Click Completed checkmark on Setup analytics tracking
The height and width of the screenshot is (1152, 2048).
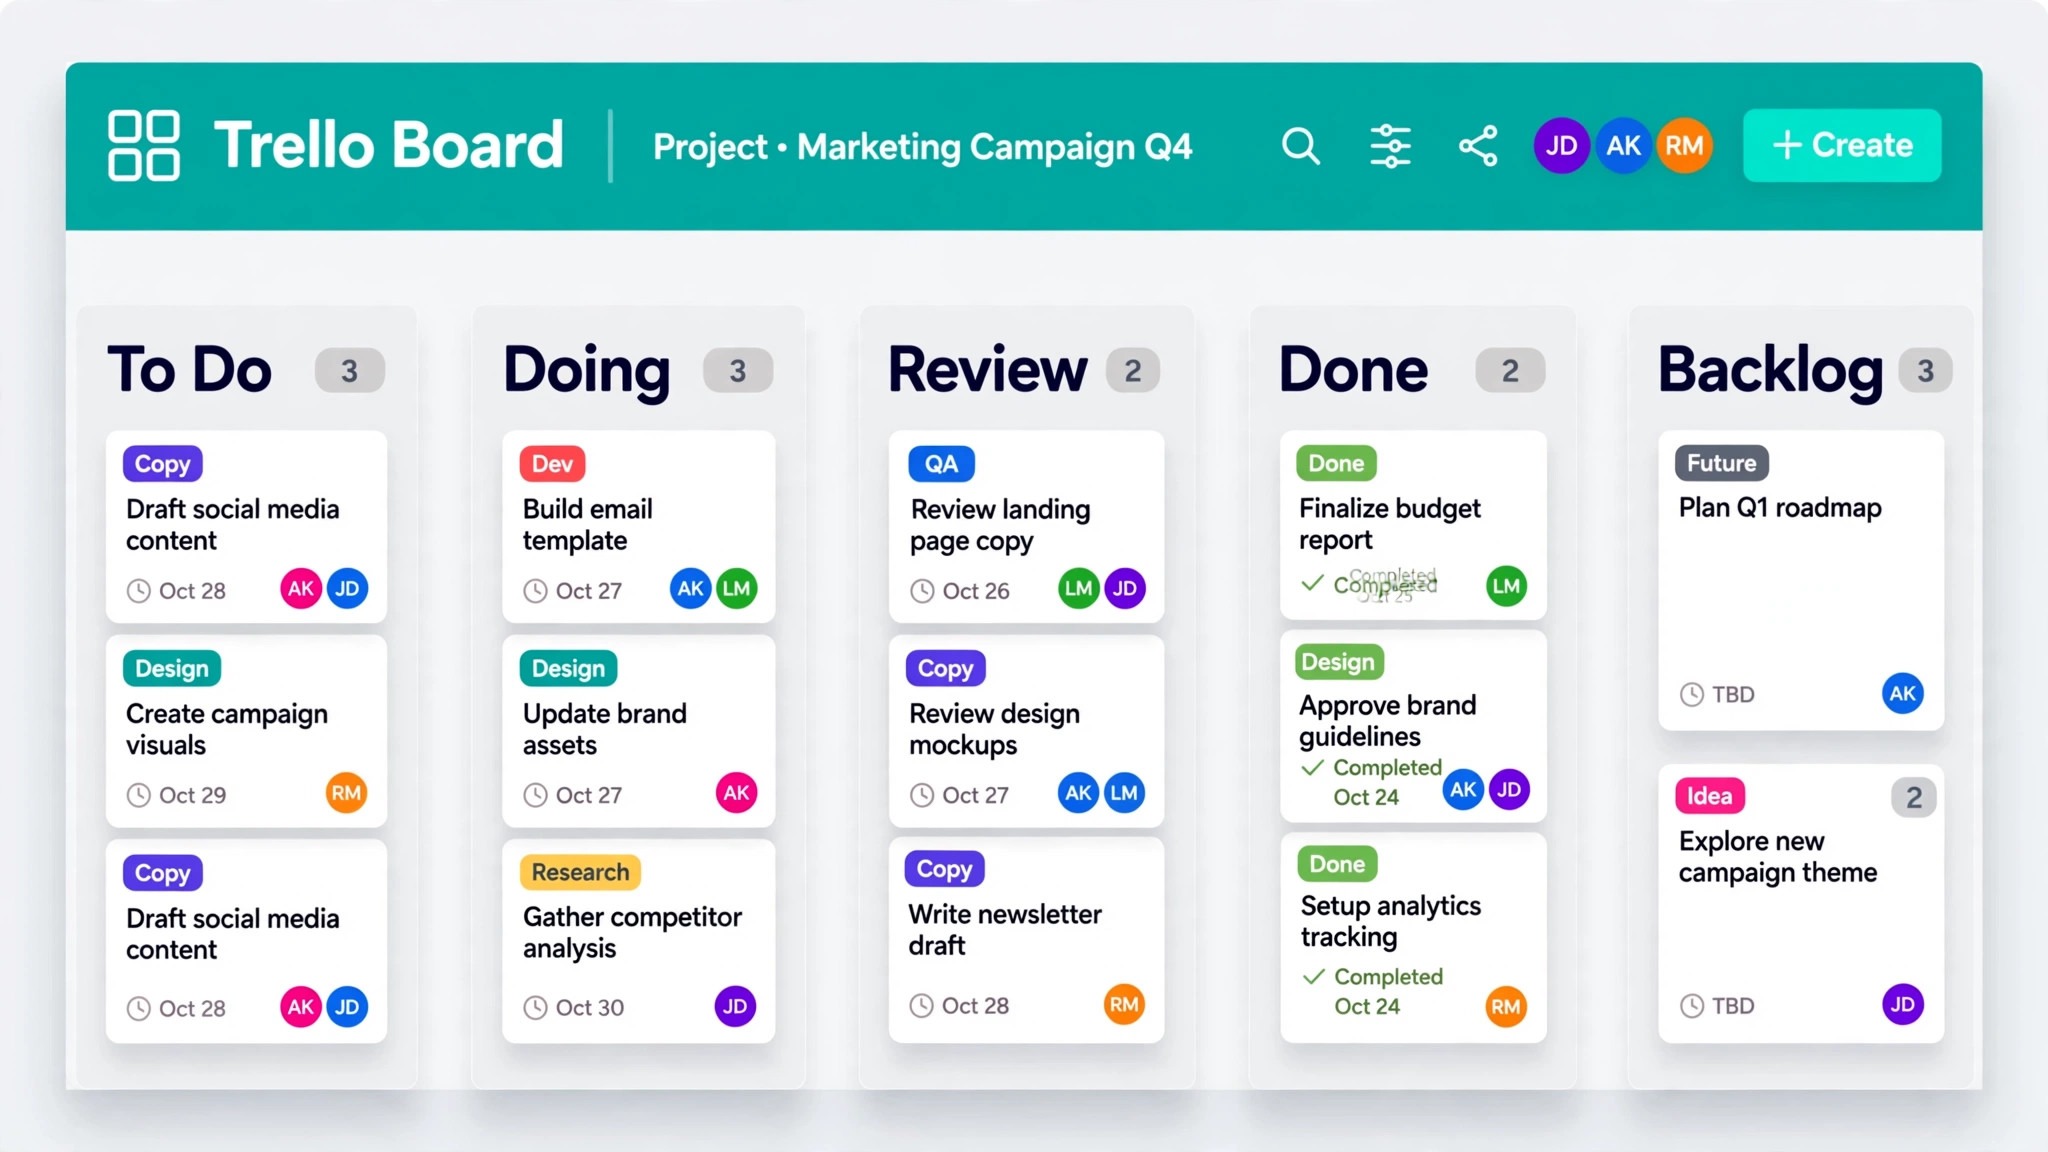click(1314, 977)
